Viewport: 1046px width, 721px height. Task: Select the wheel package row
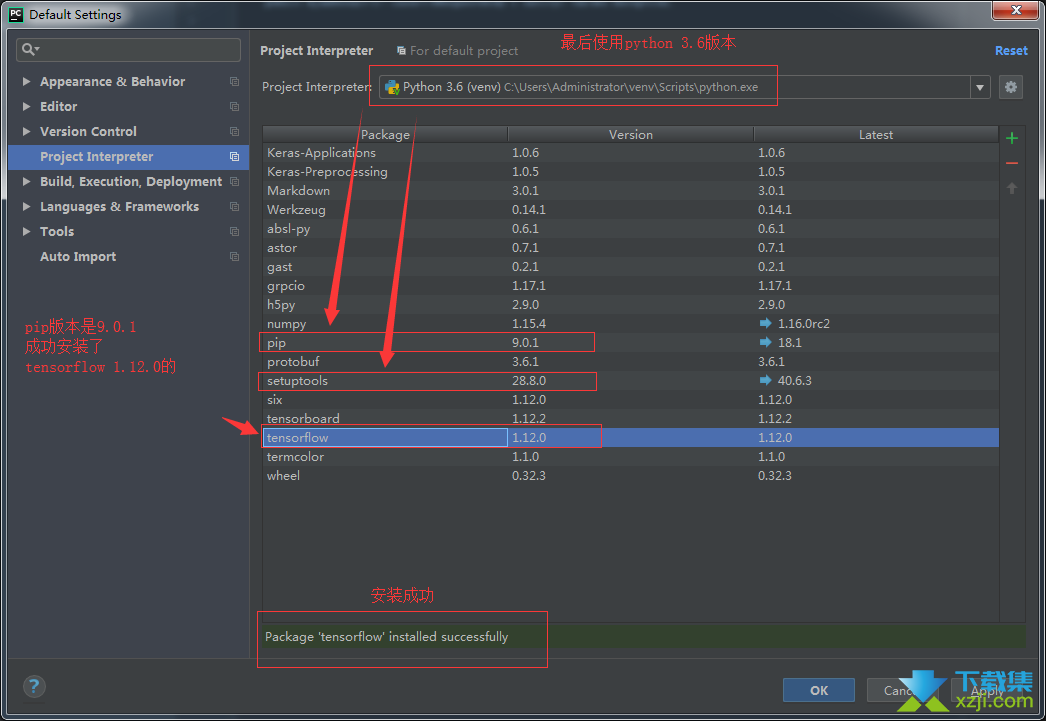click(x=630, y=476)
